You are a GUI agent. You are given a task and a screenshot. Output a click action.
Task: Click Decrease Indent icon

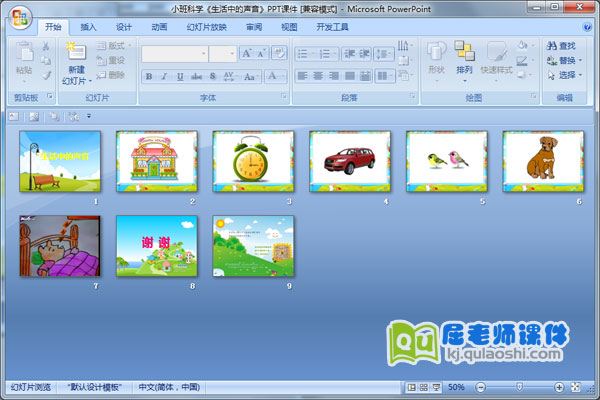point(349,54)
